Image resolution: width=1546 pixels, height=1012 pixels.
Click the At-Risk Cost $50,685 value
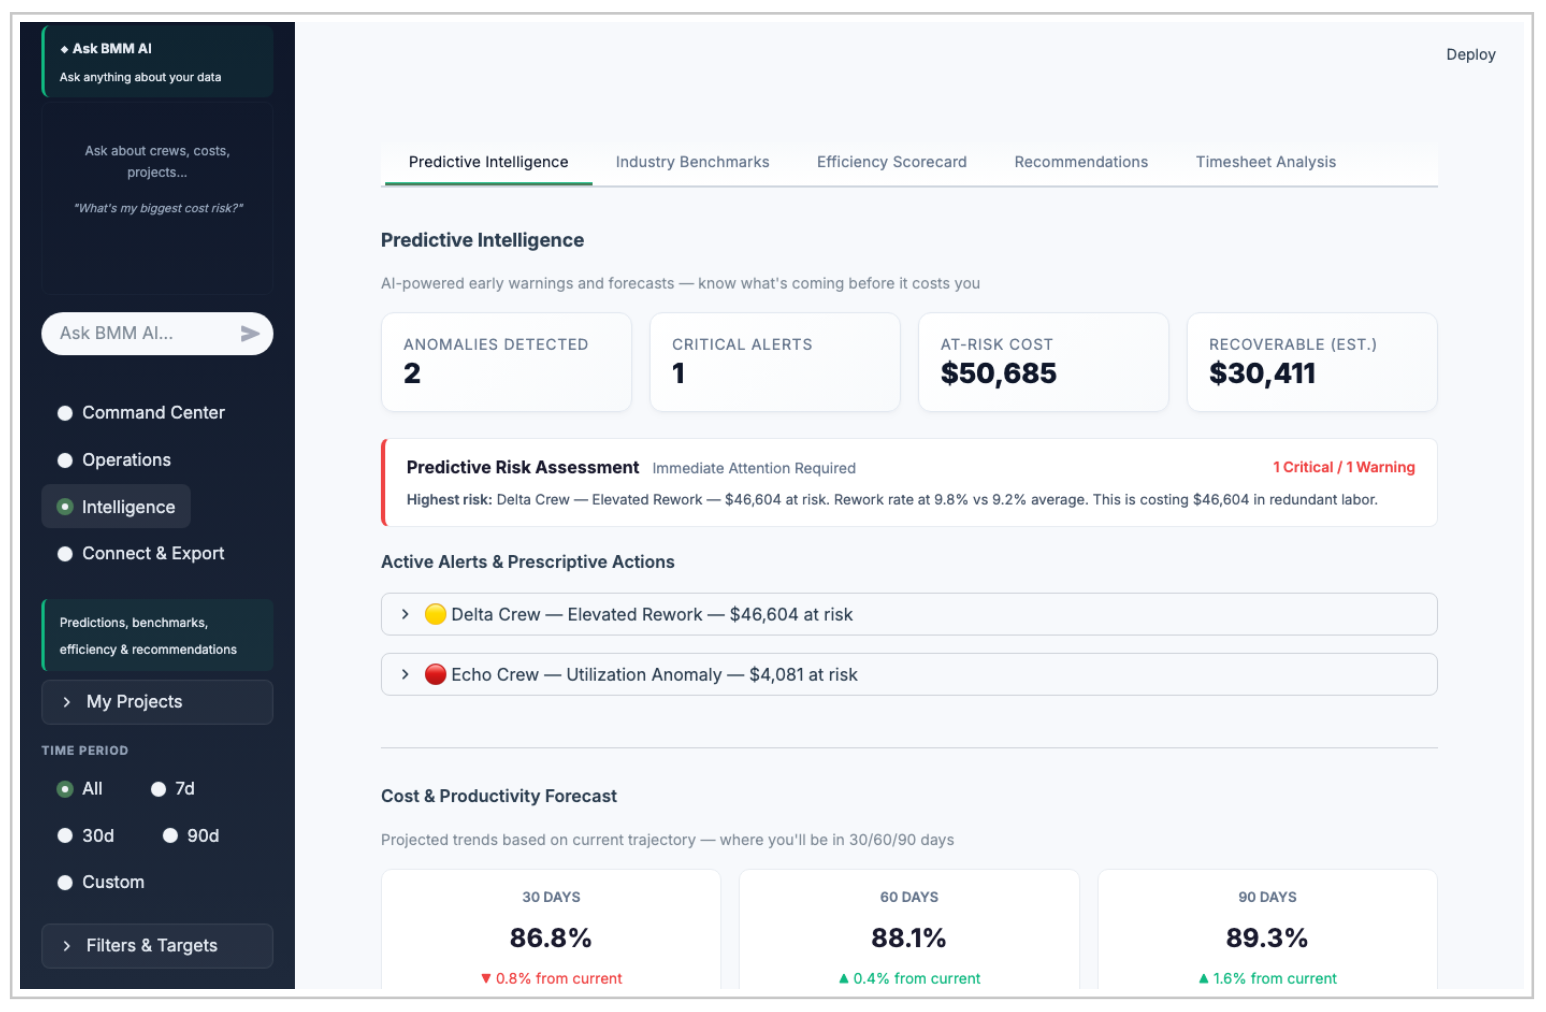coord(998,373)
